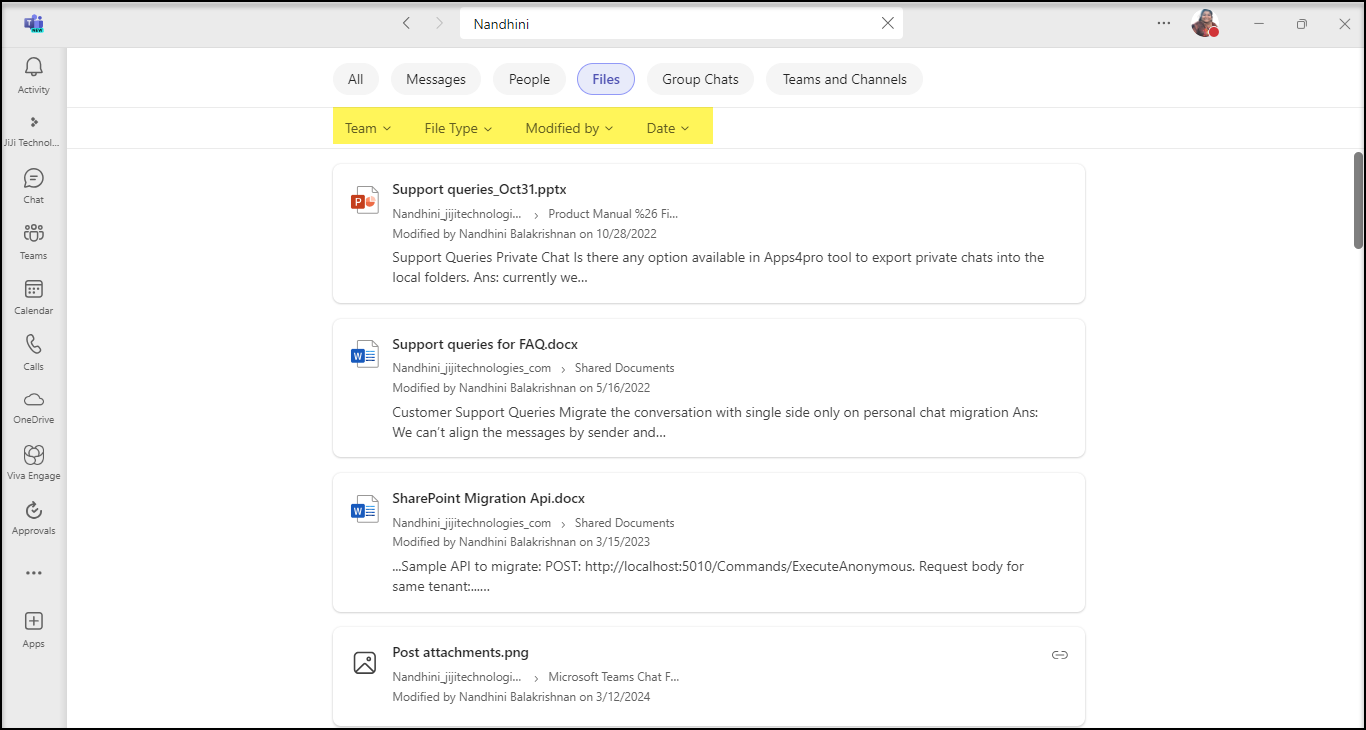This screenshot has width=1366, height=730.
Task: Click the search field containing Nandhini
Action: pos(660,23)
